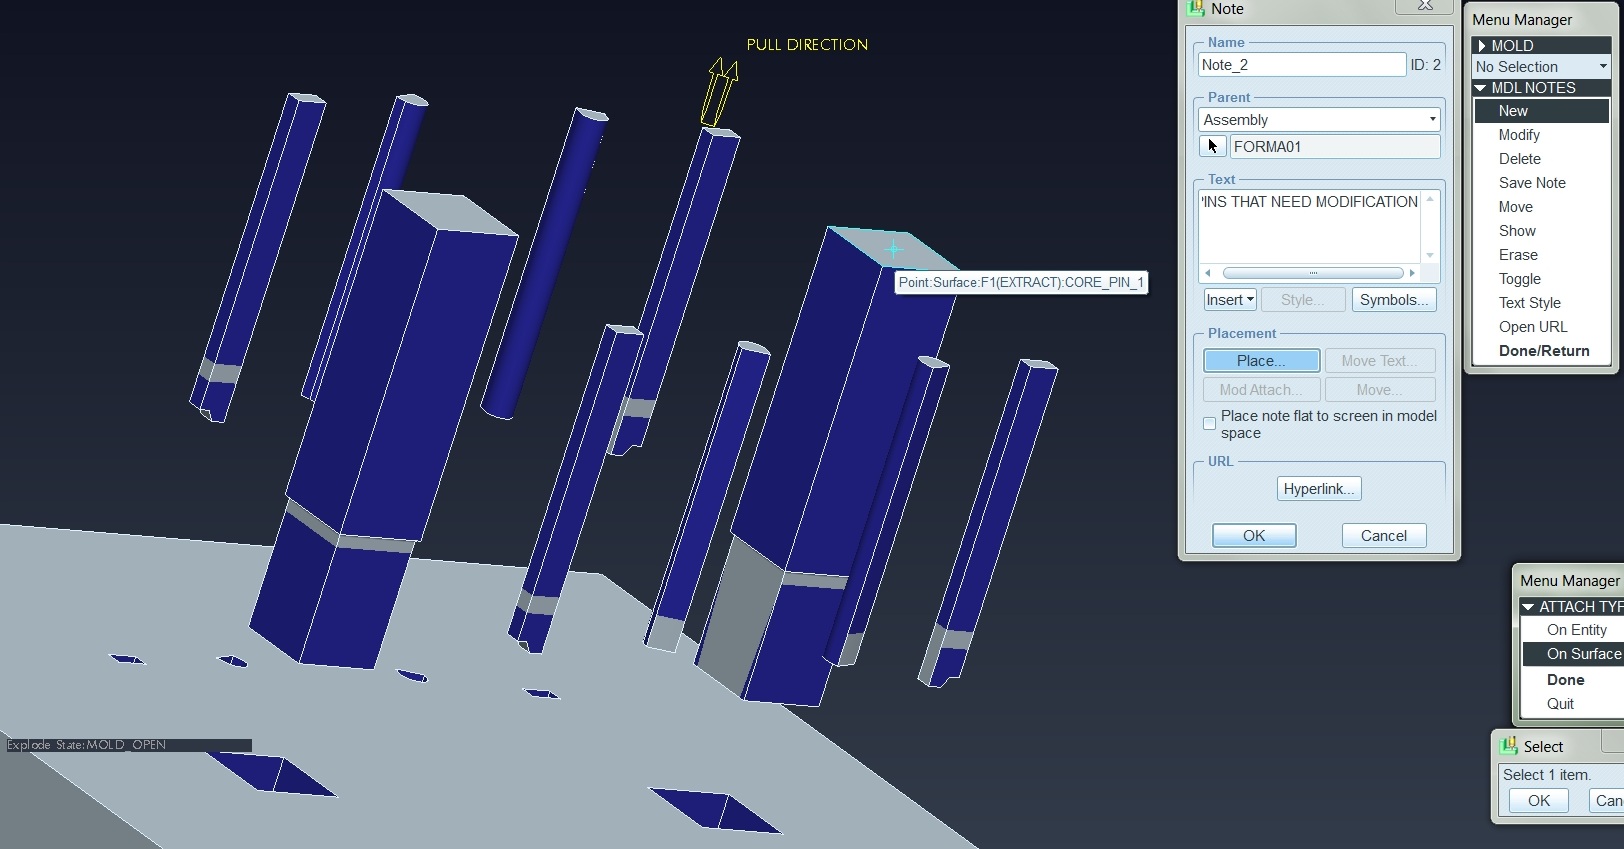Click the yellow pull direction arrow
This screenshot has width=1624, height=849.
tap(720, 92)
